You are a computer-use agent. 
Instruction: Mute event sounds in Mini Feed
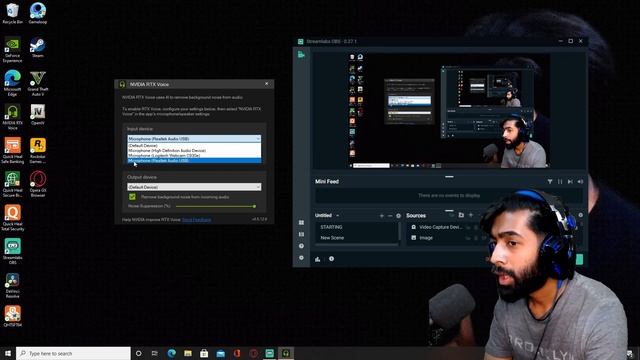pyautogui.click(x=580, y=182)
